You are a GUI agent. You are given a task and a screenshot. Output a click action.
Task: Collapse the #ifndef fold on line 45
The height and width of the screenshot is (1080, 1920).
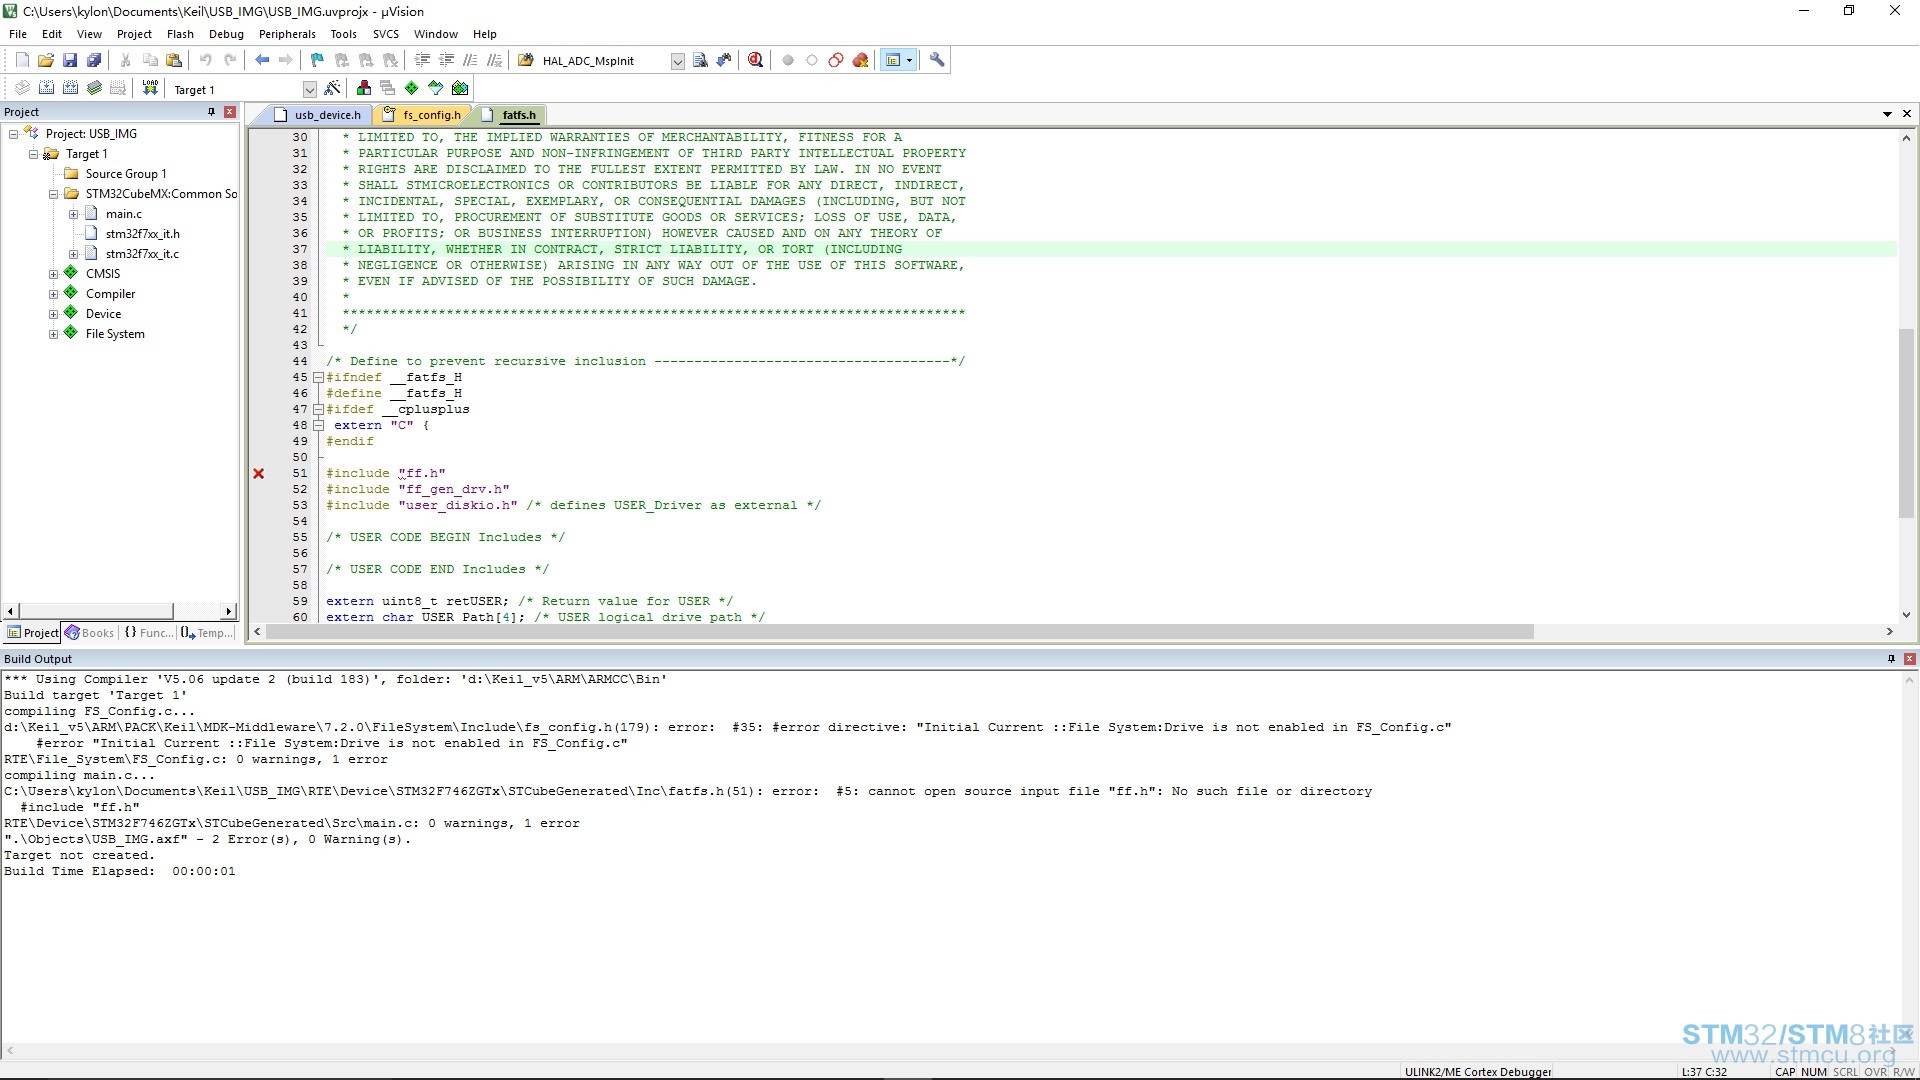point(318,378)
